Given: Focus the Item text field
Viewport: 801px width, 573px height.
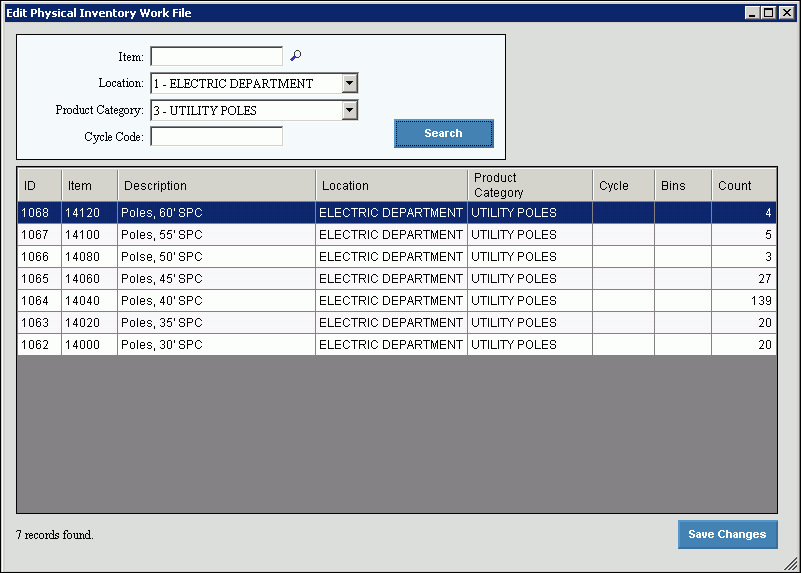Looking at the screenshot, I should click(216, 57).
